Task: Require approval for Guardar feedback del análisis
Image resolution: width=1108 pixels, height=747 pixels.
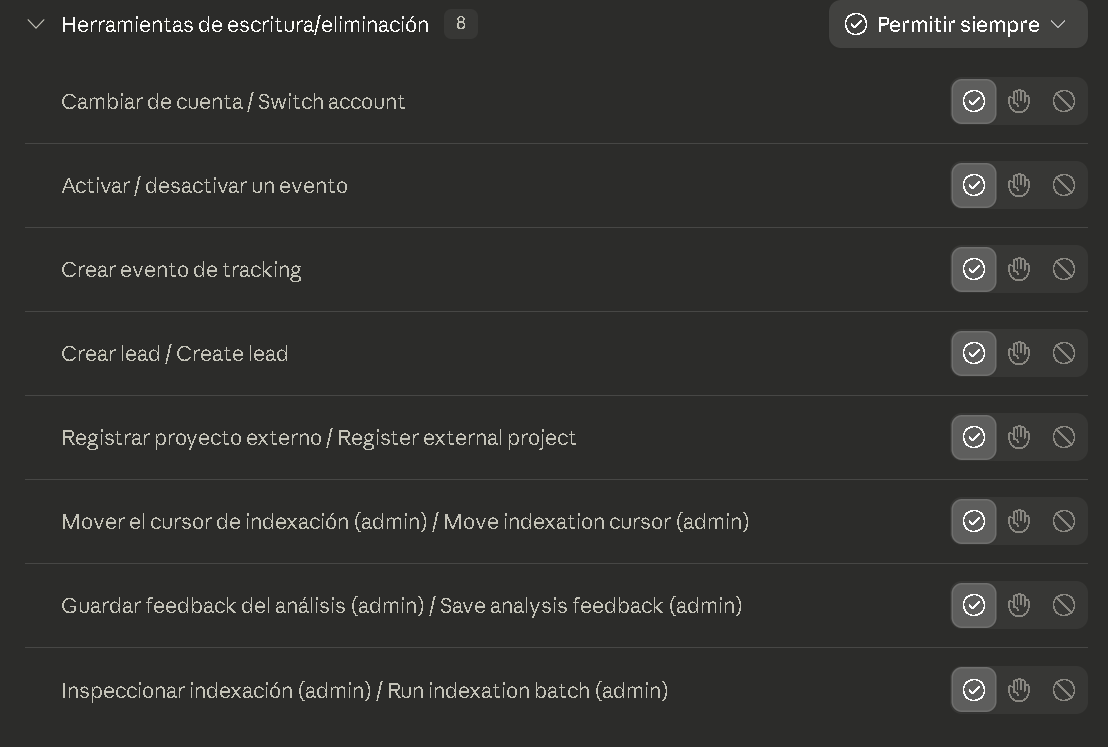Action: coord(1018,605)
